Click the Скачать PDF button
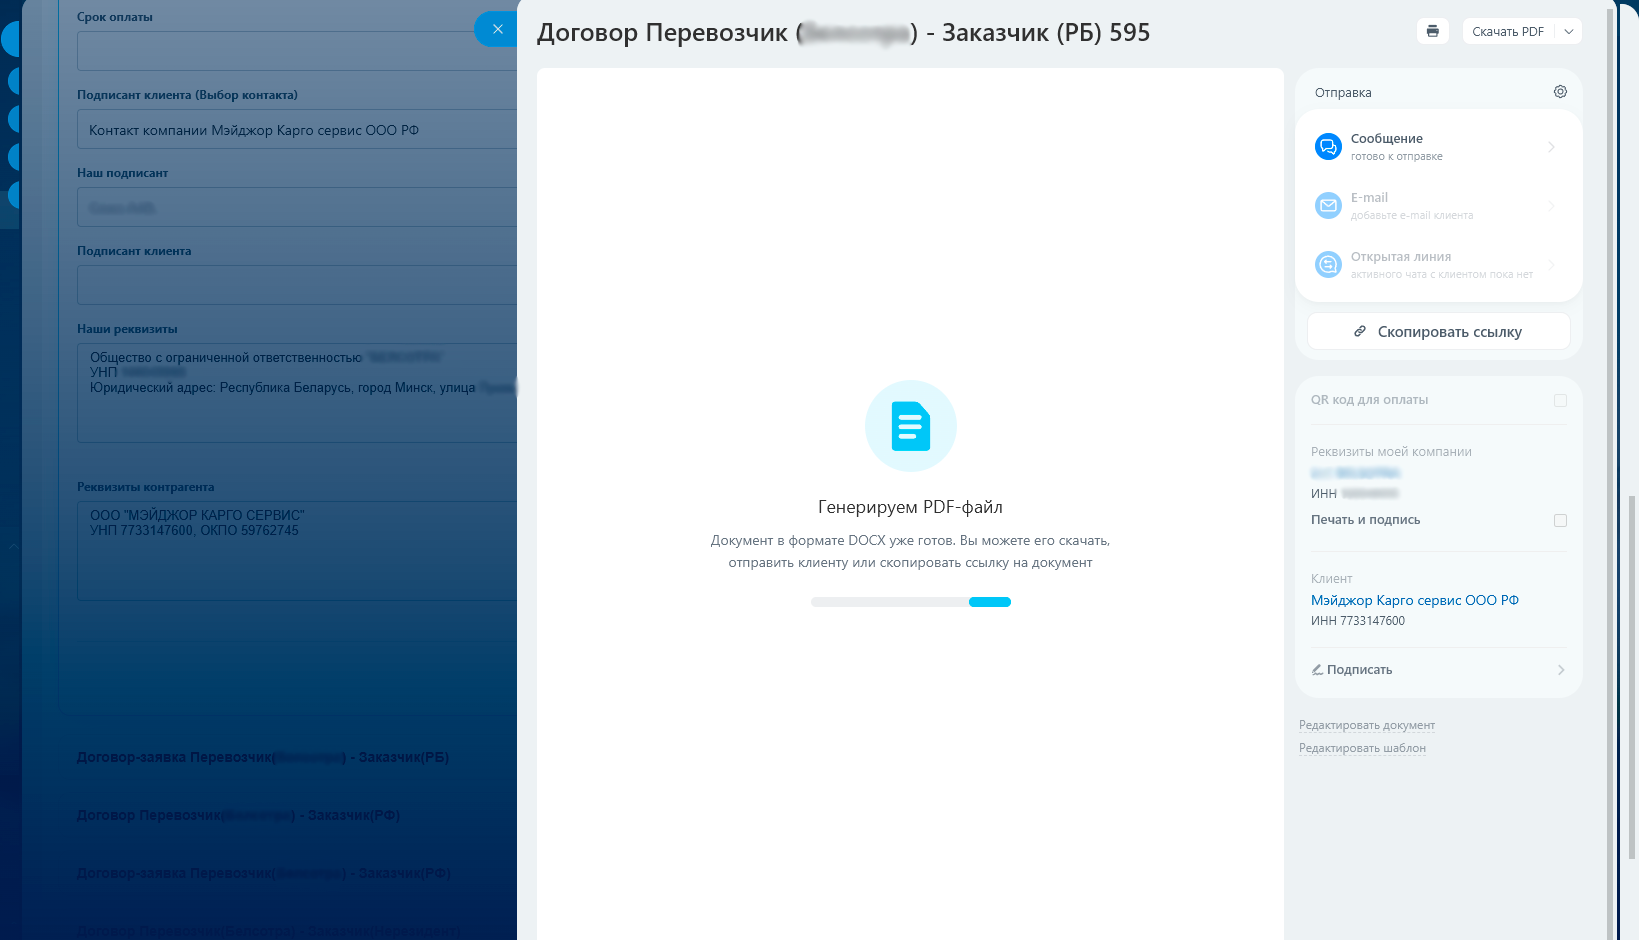This screenshot has height=940, width=1639. pyautogui.click(x=1508, y=31)
